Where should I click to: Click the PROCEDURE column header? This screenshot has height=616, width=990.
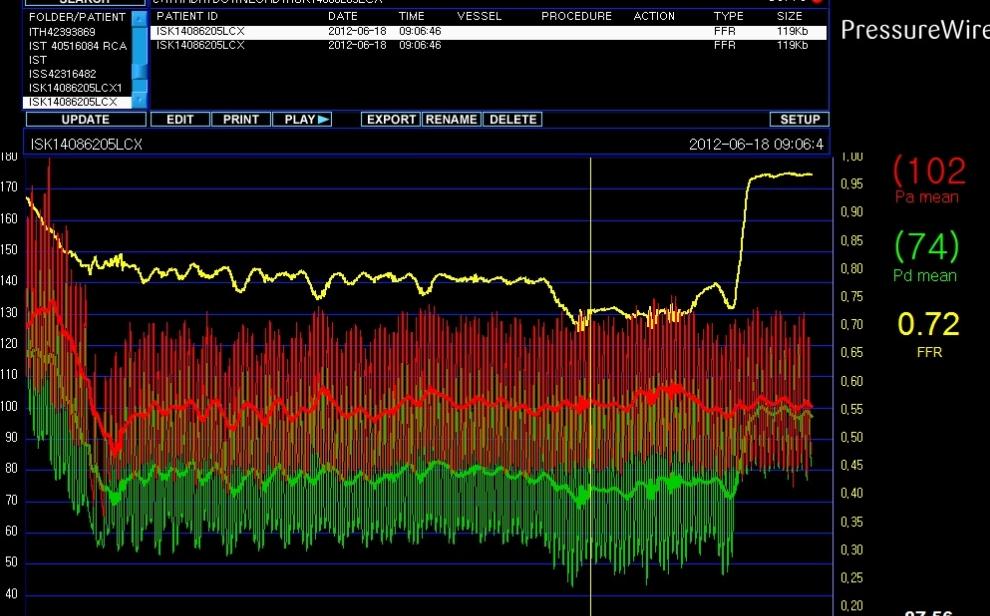(576, 16)
